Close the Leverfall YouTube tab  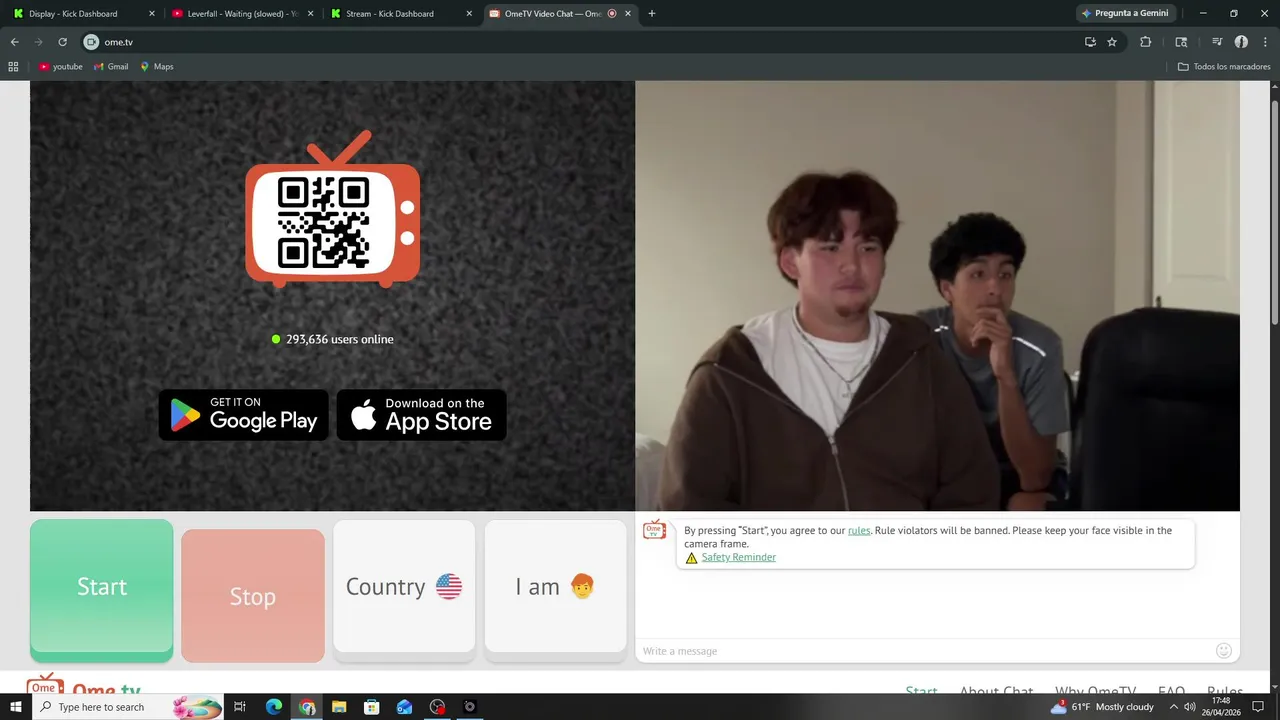point(310,14)
